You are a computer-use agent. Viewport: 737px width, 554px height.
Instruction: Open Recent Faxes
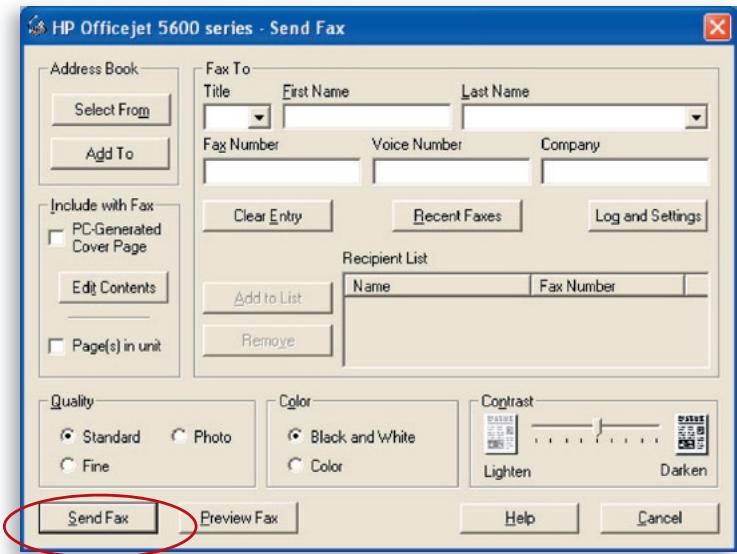(x=457, y=216)
